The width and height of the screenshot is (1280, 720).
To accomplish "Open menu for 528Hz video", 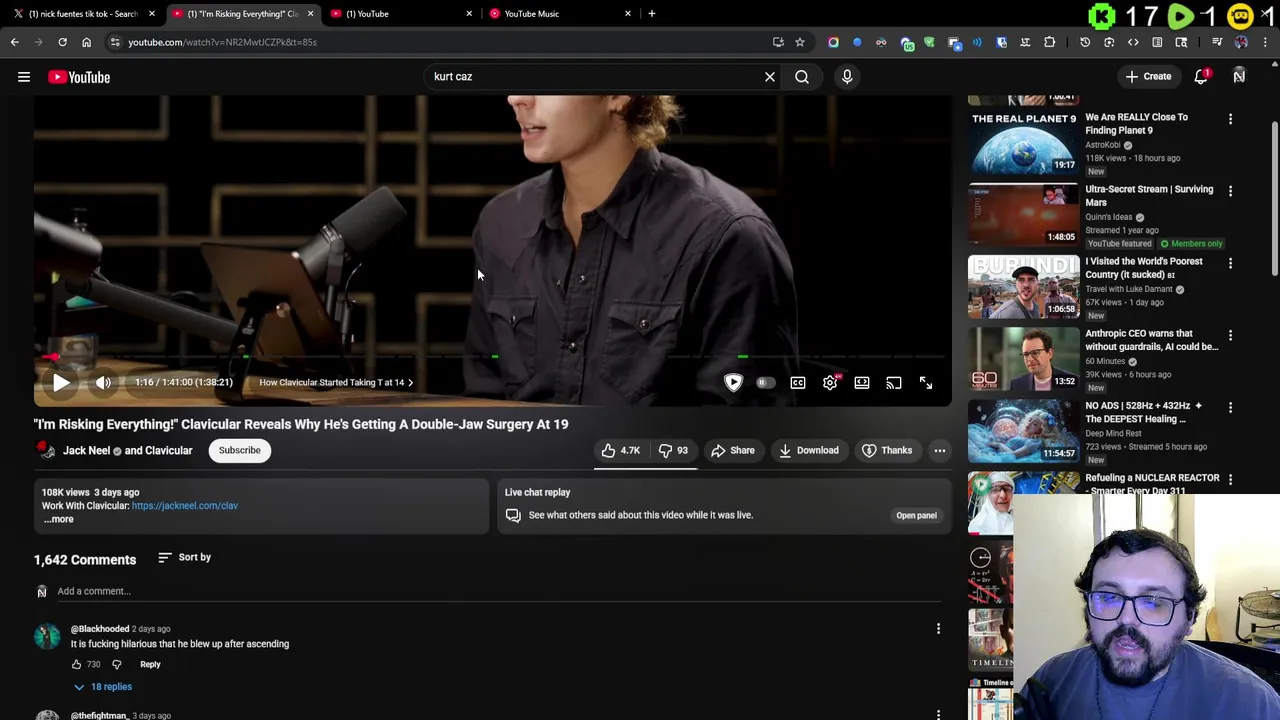I will click(1230, 407).
